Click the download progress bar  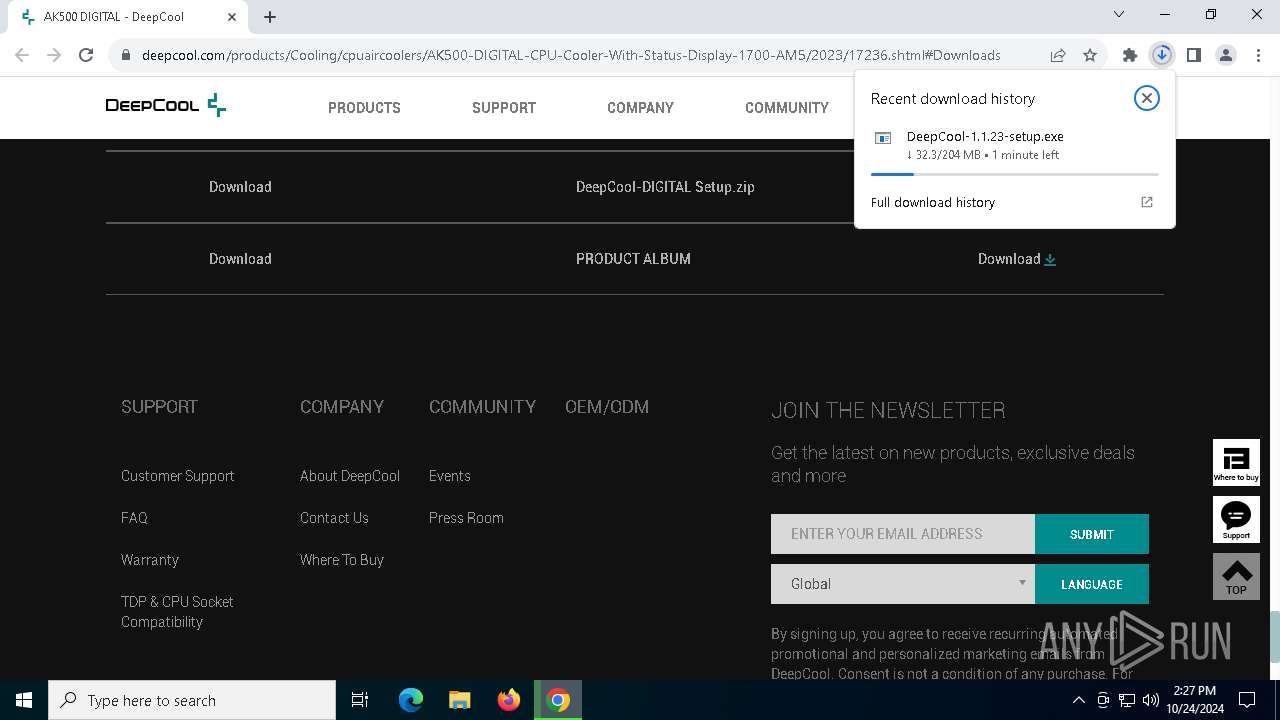1015,174
